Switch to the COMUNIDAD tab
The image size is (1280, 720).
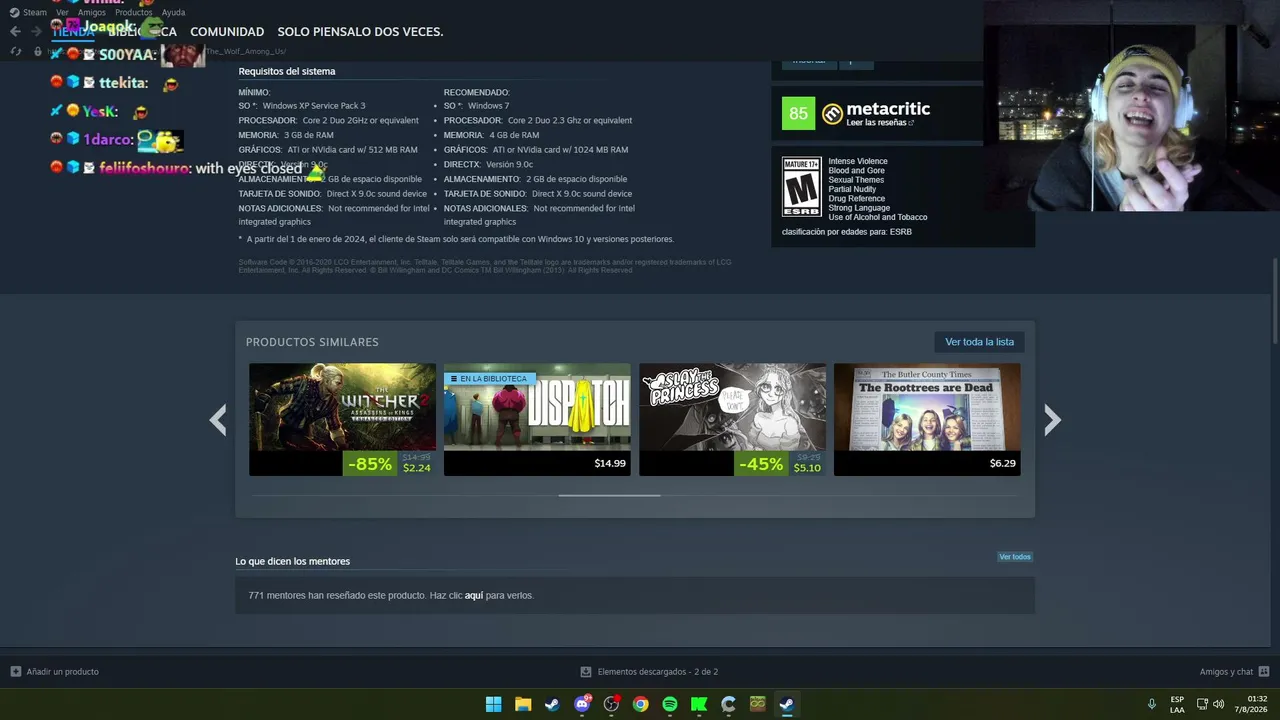(227, 32)
